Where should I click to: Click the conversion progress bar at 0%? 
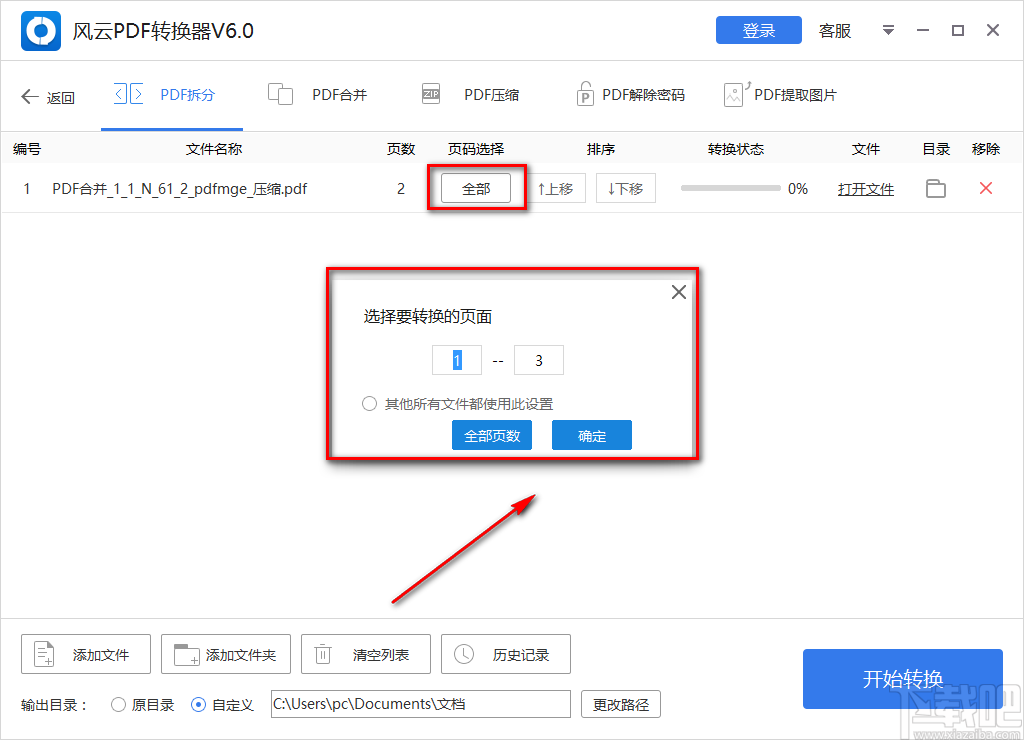(x=730, y=188)
